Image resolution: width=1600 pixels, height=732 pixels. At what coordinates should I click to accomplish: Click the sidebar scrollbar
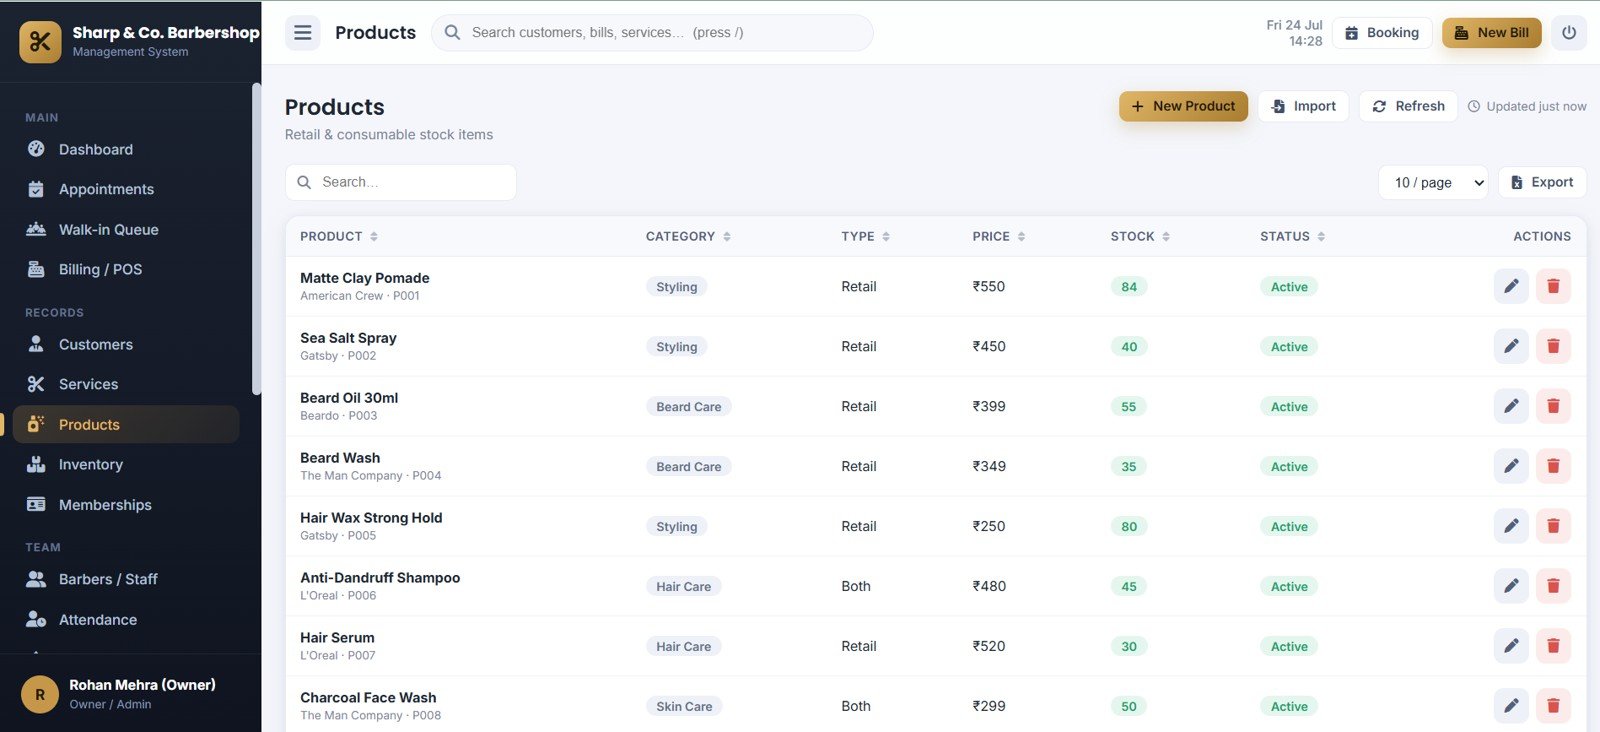(256, 238)
